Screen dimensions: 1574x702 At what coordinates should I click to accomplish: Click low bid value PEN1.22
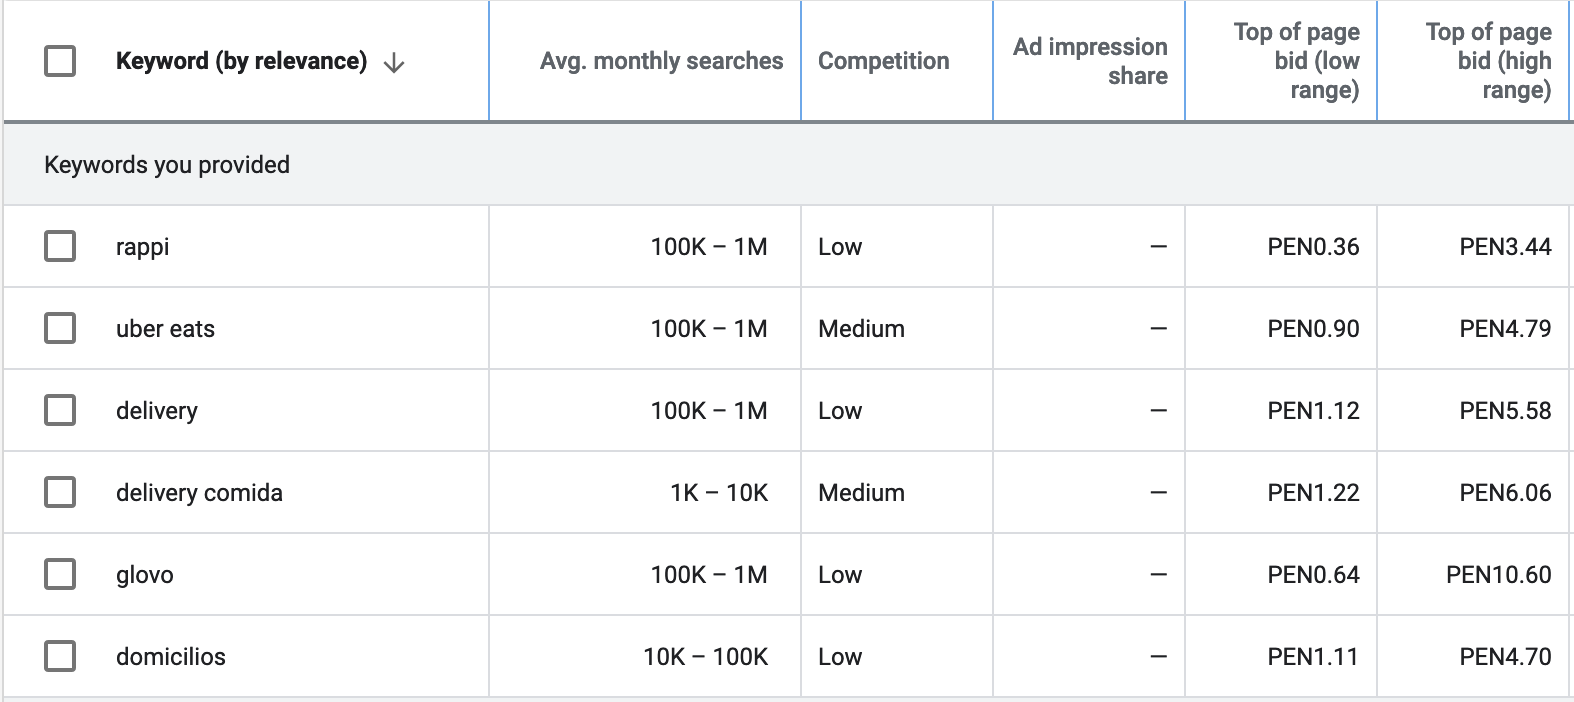(1313, 493)
